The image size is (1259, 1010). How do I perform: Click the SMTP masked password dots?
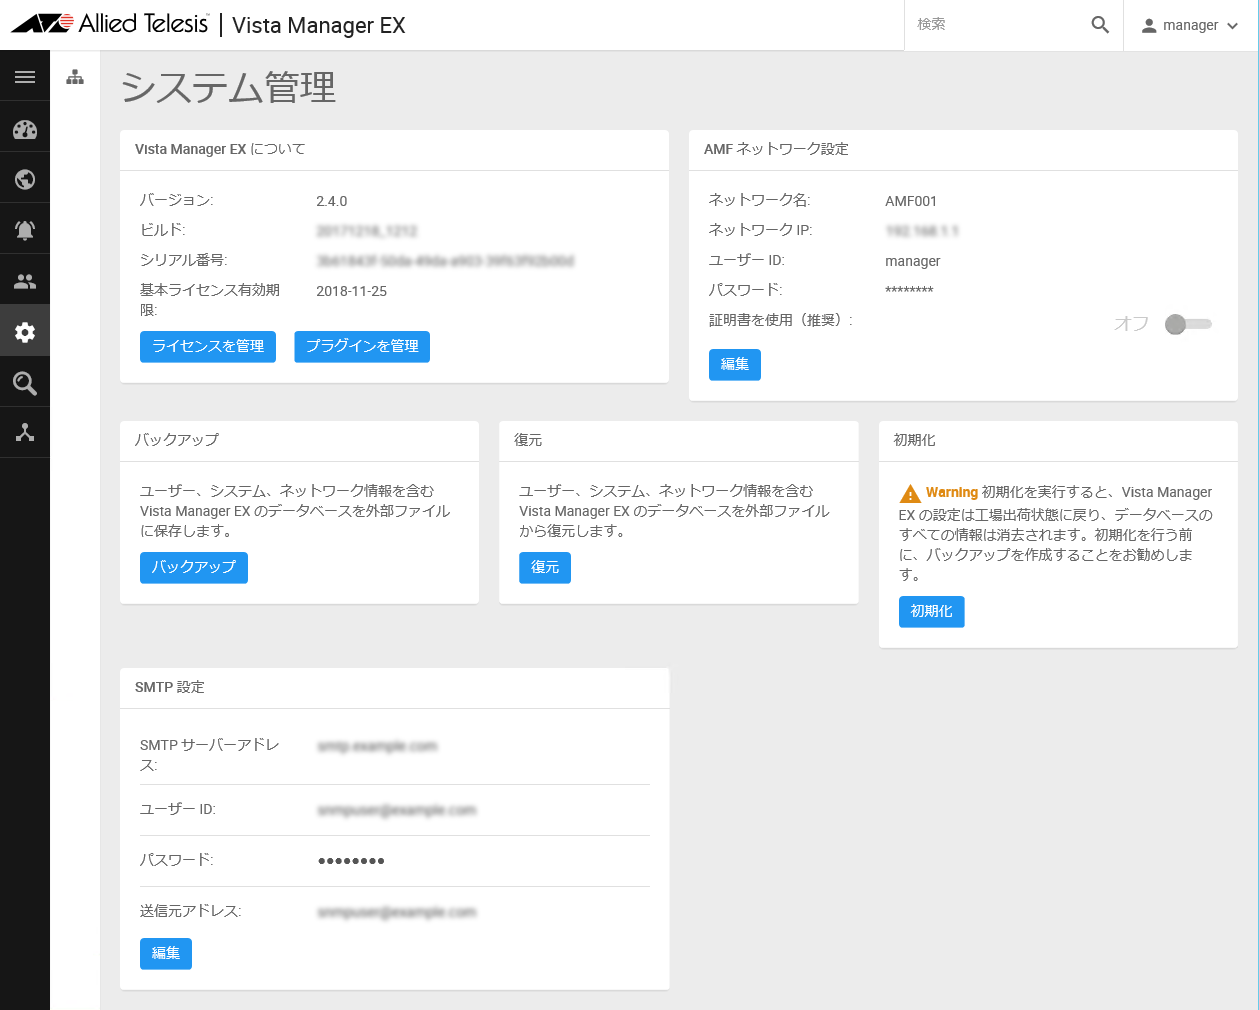351,861
